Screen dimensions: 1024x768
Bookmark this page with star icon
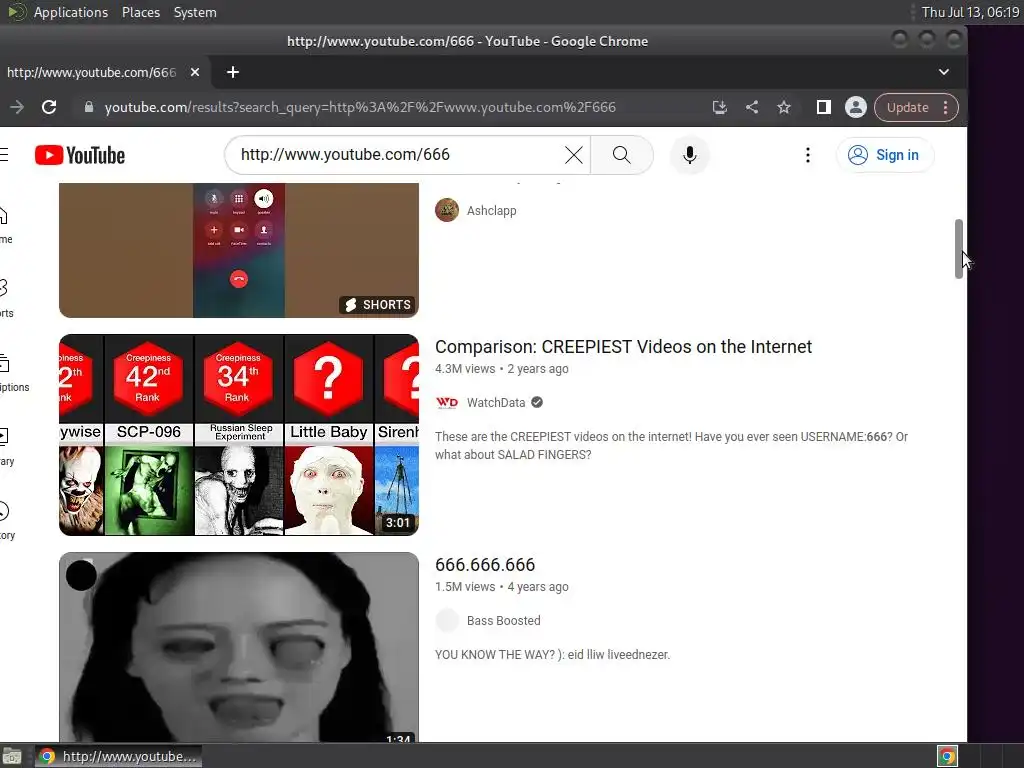pos(784,107)
